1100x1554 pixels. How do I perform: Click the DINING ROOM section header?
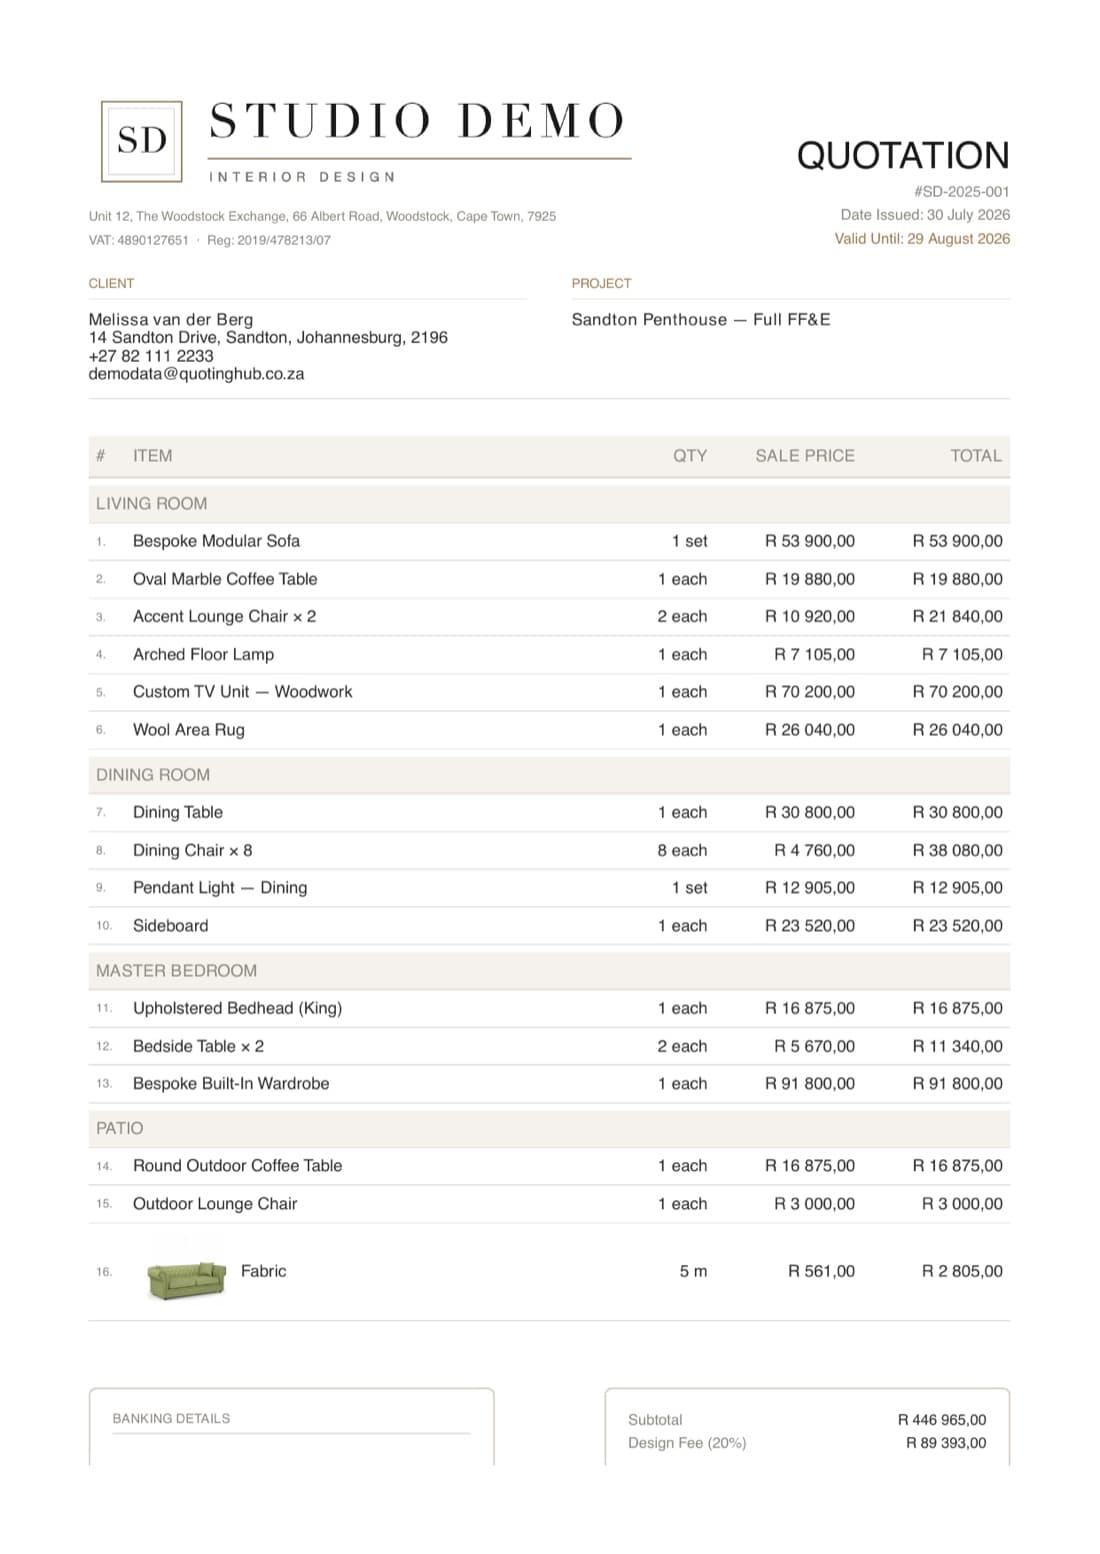click(x=549, y=775)
